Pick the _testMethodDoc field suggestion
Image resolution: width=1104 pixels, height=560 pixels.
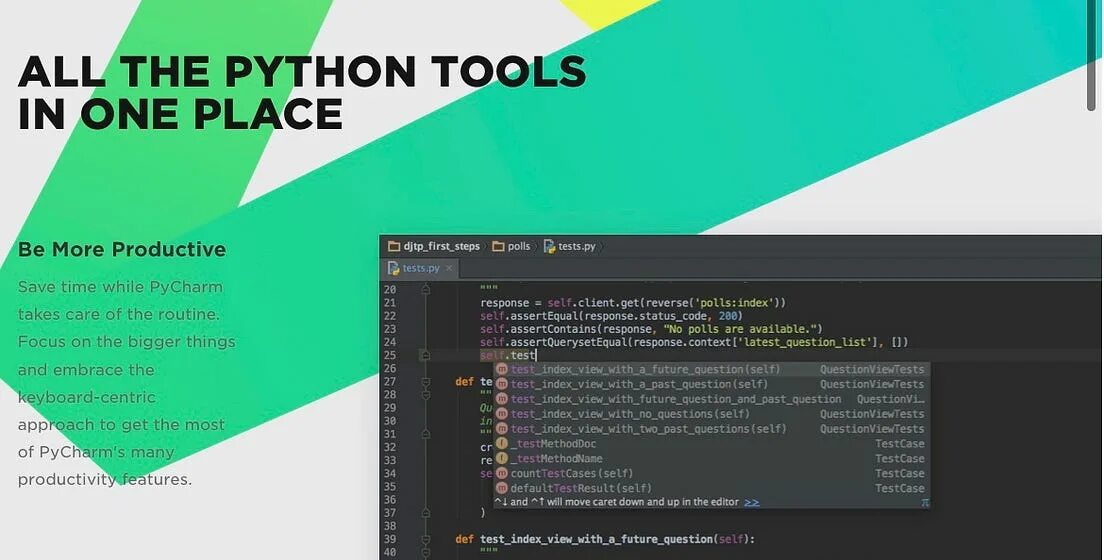coord(710,444)
